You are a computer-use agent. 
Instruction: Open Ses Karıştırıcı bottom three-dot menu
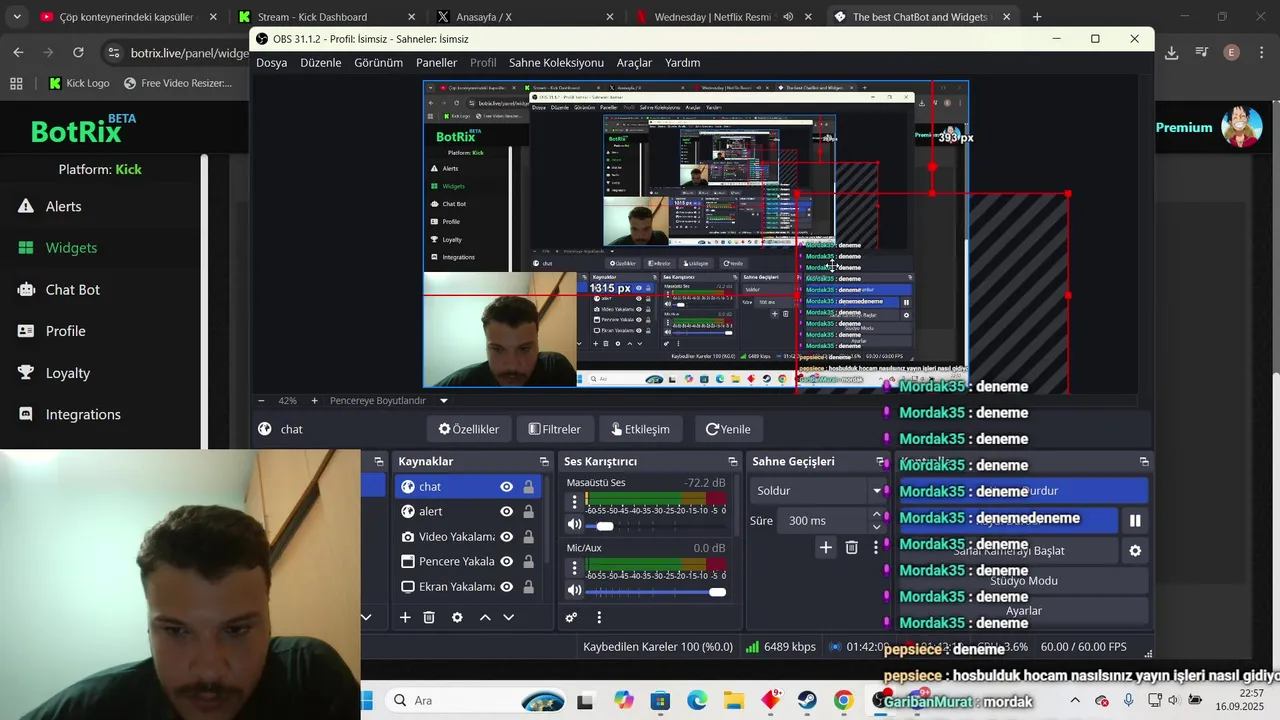(x=599, y=617)
